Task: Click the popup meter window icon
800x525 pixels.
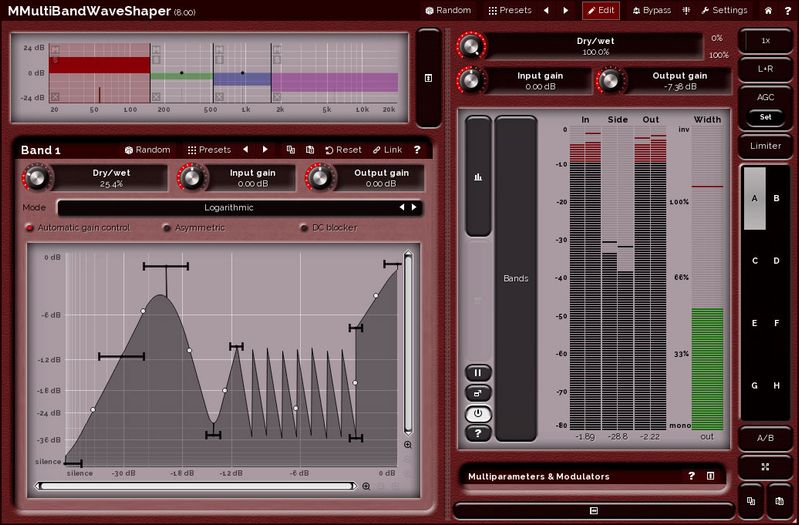Action: (478, 393)
